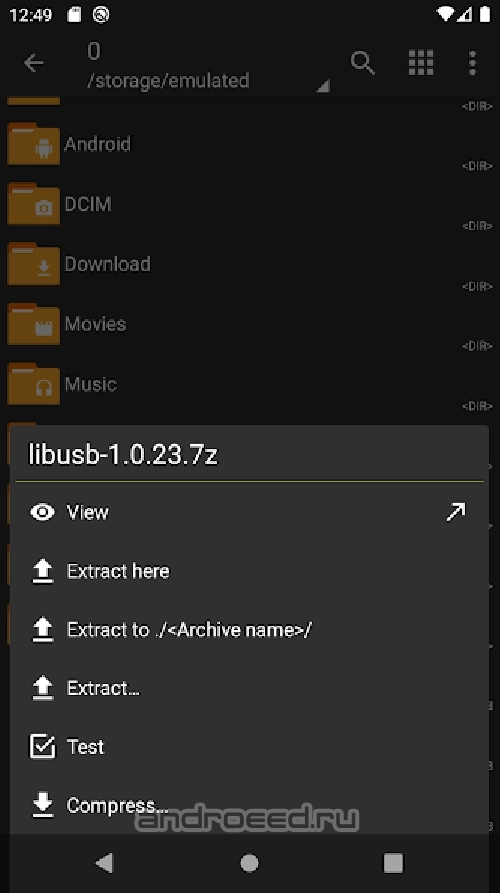Select the Extract here option

249,571
